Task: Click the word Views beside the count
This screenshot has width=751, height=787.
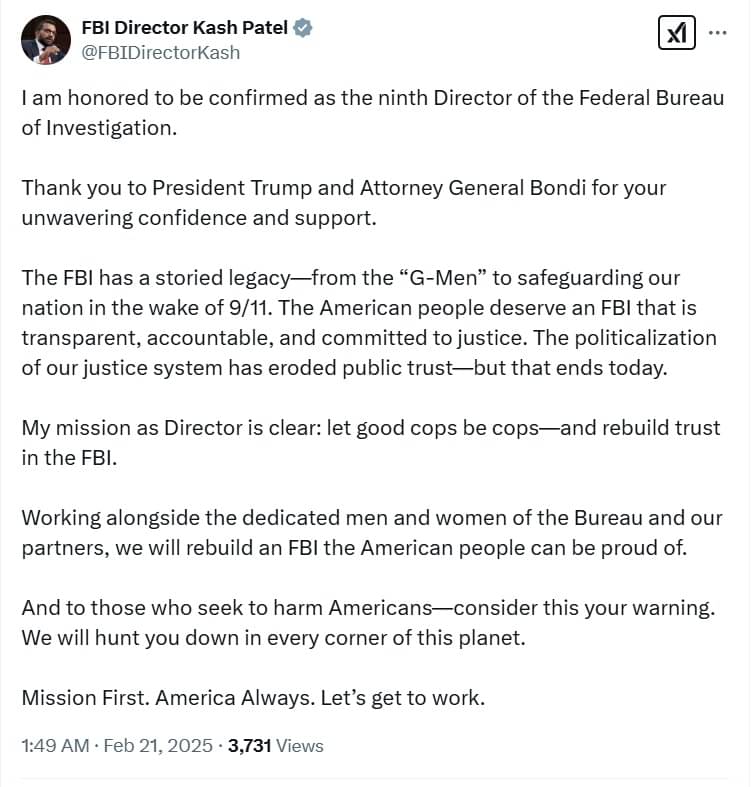Action: click(x=300, y=746)
